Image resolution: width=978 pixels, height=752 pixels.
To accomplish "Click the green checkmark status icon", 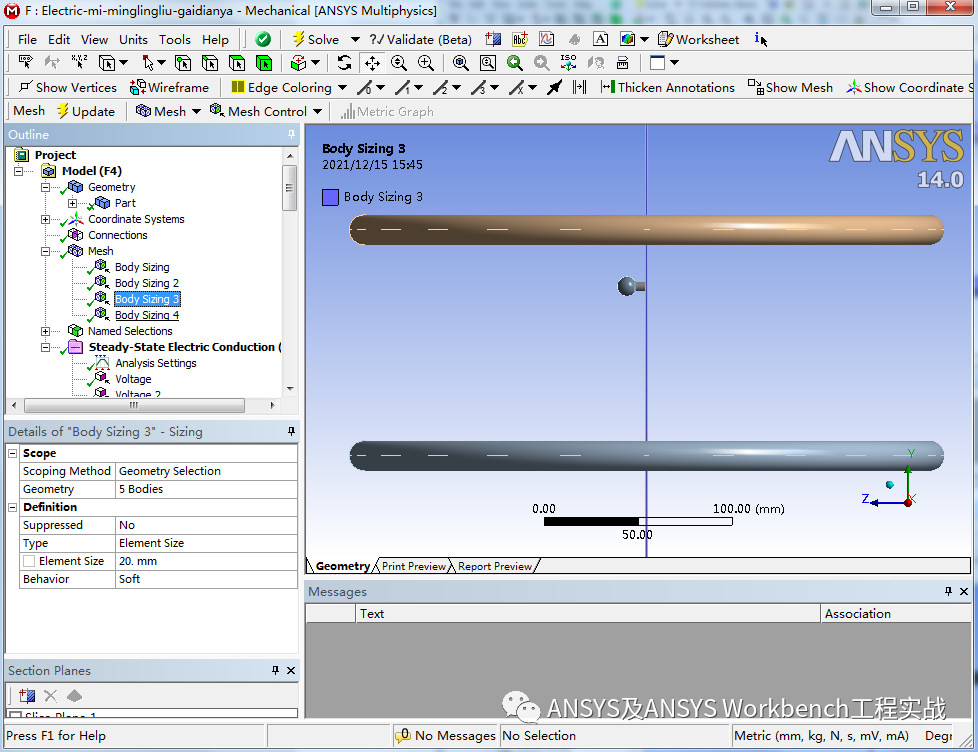I will 263,39.
